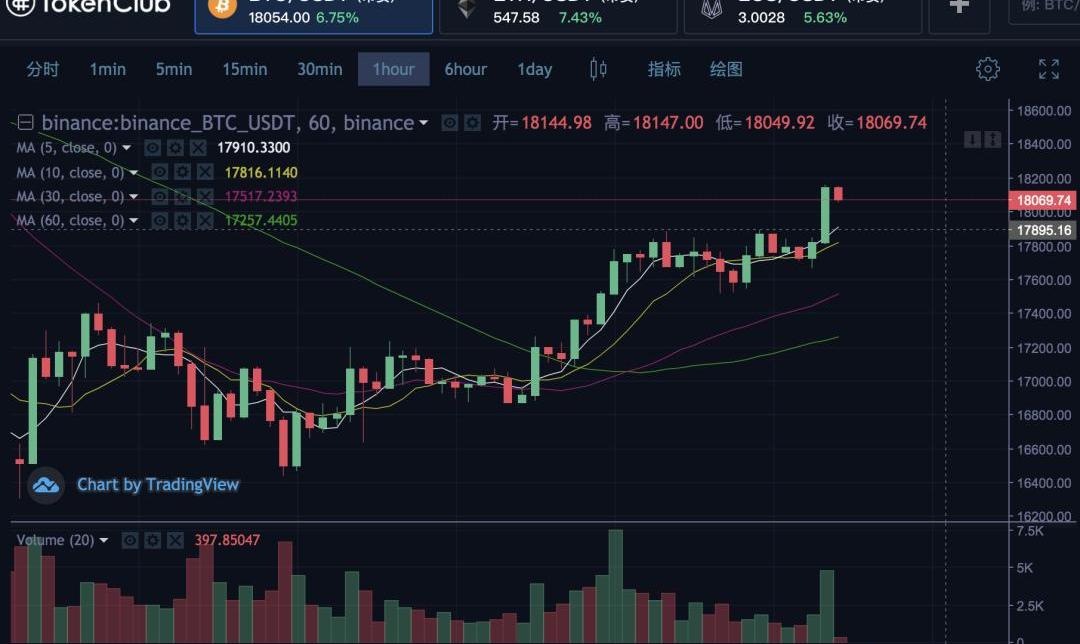Open settings gear for binance_BTC_USDT series

[x=472, y=123]
